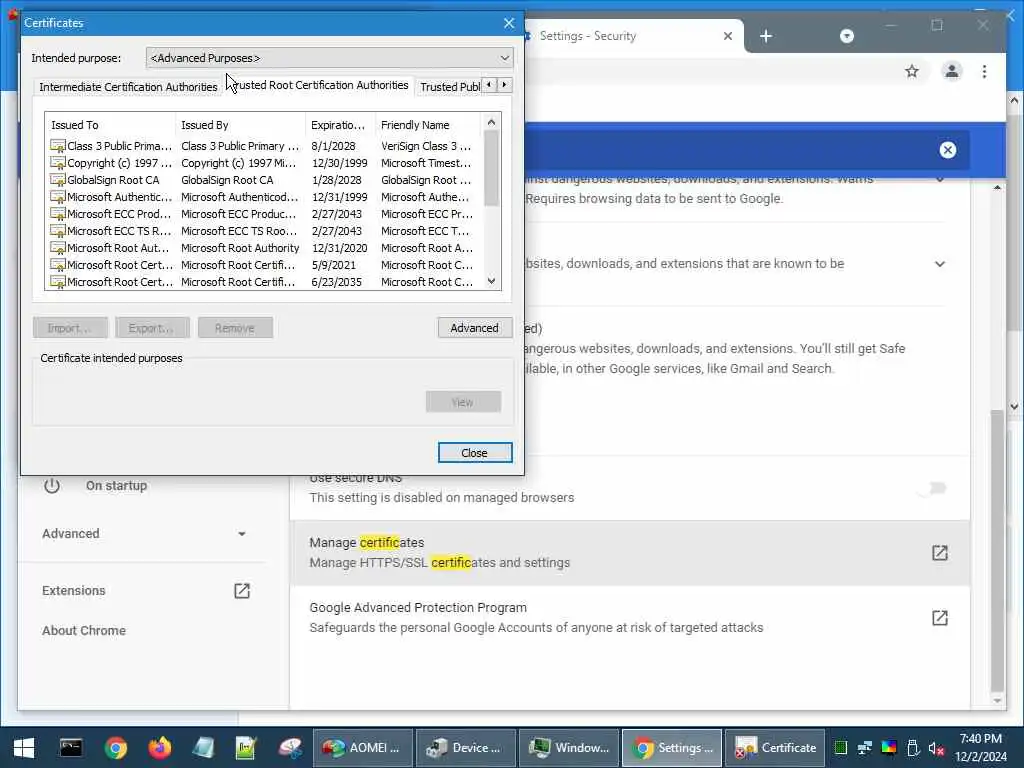Expand the Standard protection chevron in Chrome settings
The image size is (1024, 768).
940,264
